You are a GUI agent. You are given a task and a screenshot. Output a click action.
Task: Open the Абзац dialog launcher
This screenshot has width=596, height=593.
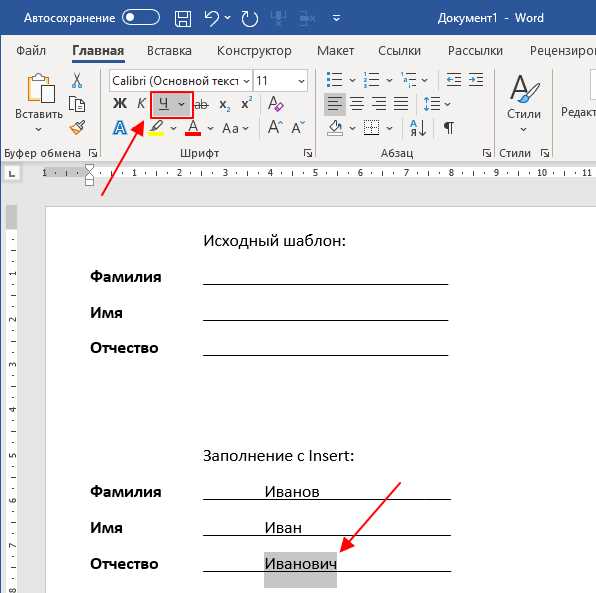point(486,153)
